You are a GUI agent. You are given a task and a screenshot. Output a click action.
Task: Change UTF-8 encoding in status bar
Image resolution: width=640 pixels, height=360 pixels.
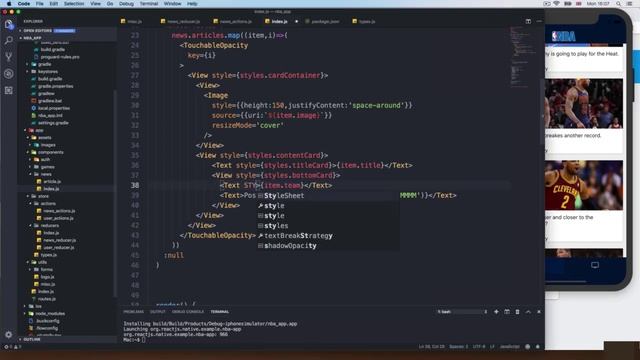tap(479, 347)
